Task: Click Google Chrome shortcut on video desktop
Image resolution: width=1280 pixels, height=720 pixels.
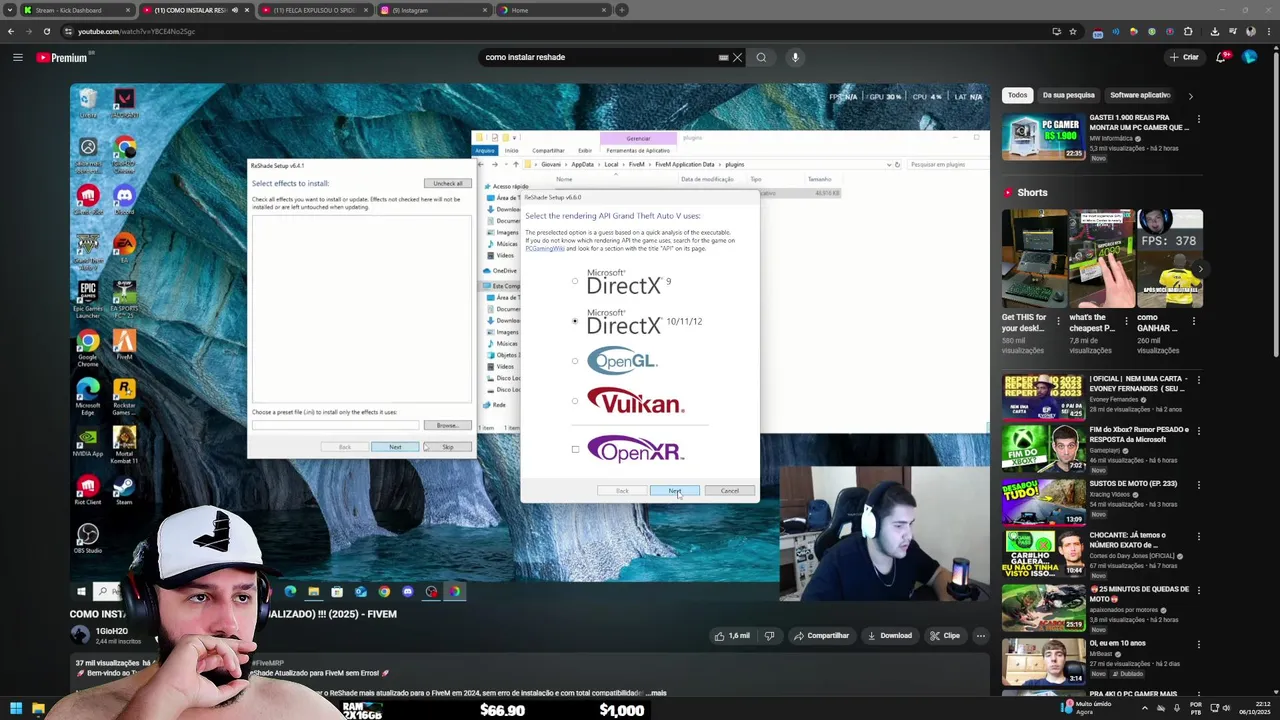Action: point(88,347)
